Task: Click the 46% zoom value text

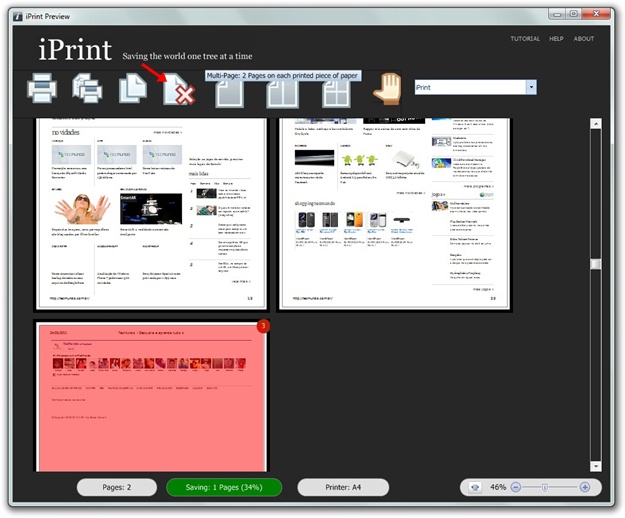Action: (x=498, y=487)
